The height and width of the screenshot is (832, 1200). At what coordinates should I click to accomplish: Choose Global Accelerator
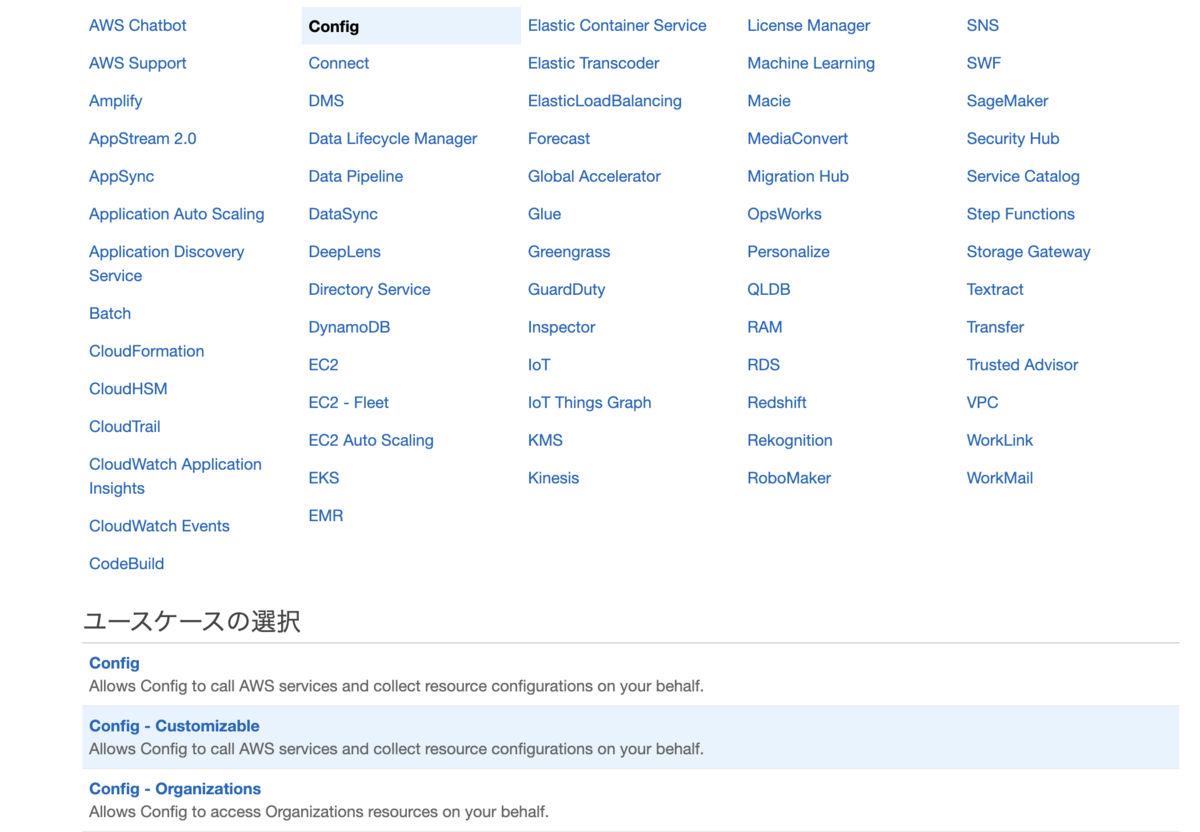(x=594, y=176)
